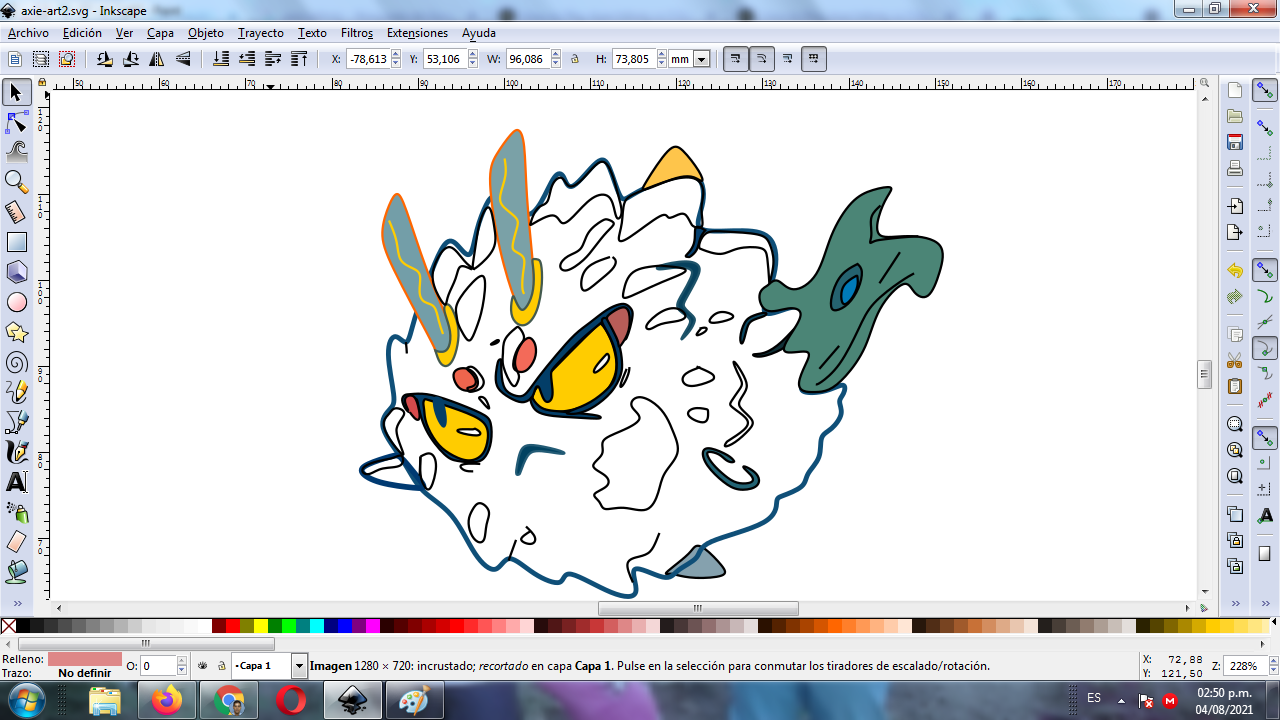The width and height of the screenshot is (1280, 720).
Task: Toggle scale stroke width with object
Action: [736, 59]
